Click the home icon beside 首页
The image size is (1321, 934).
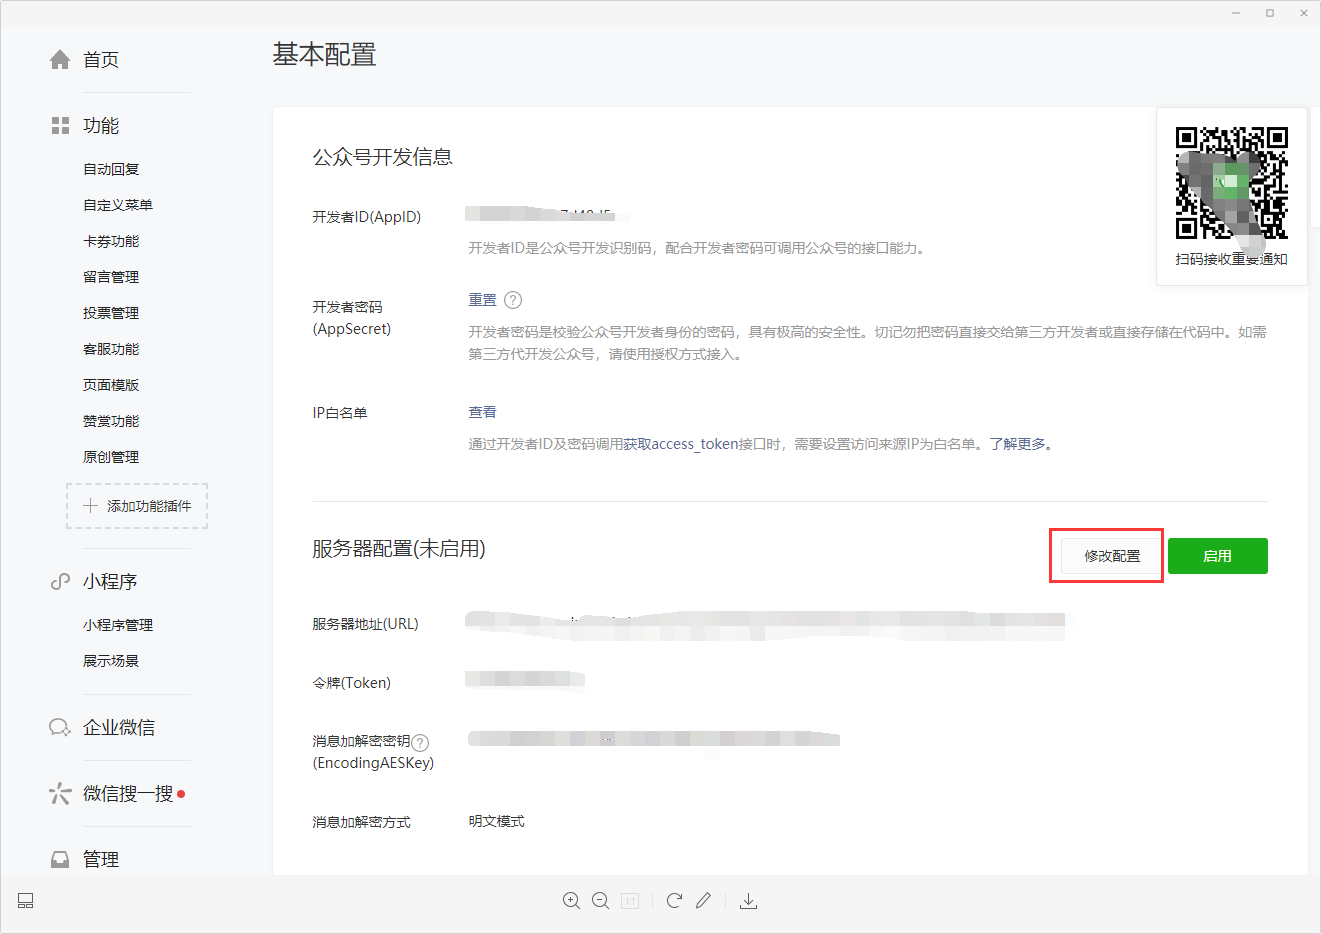[60, 60]
